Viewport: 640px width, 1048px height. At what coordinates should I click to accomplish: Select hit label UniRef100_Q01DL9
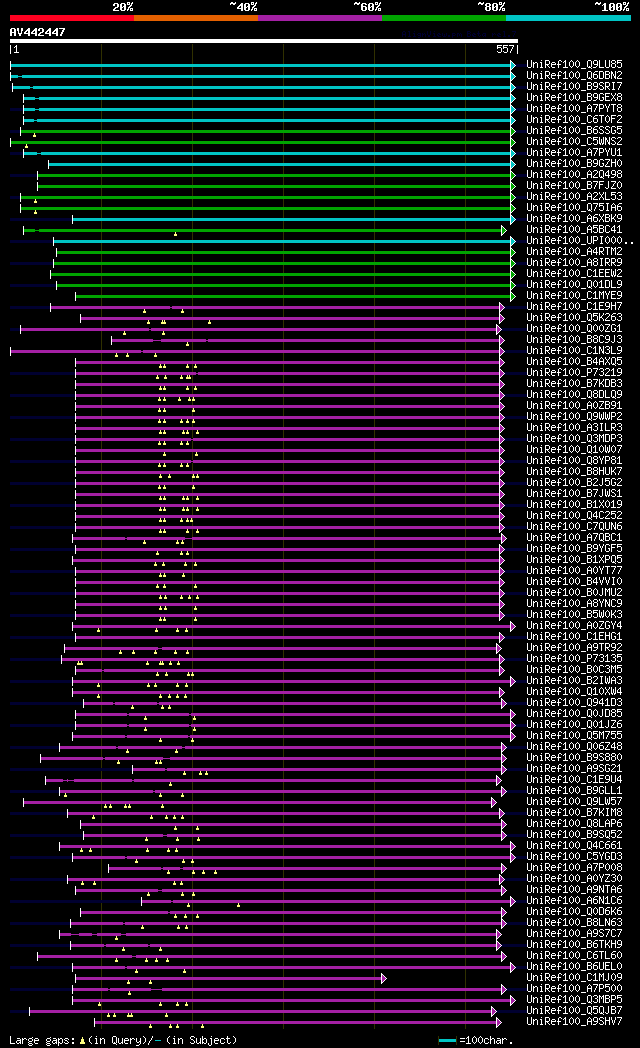click(x=574, y=285)
